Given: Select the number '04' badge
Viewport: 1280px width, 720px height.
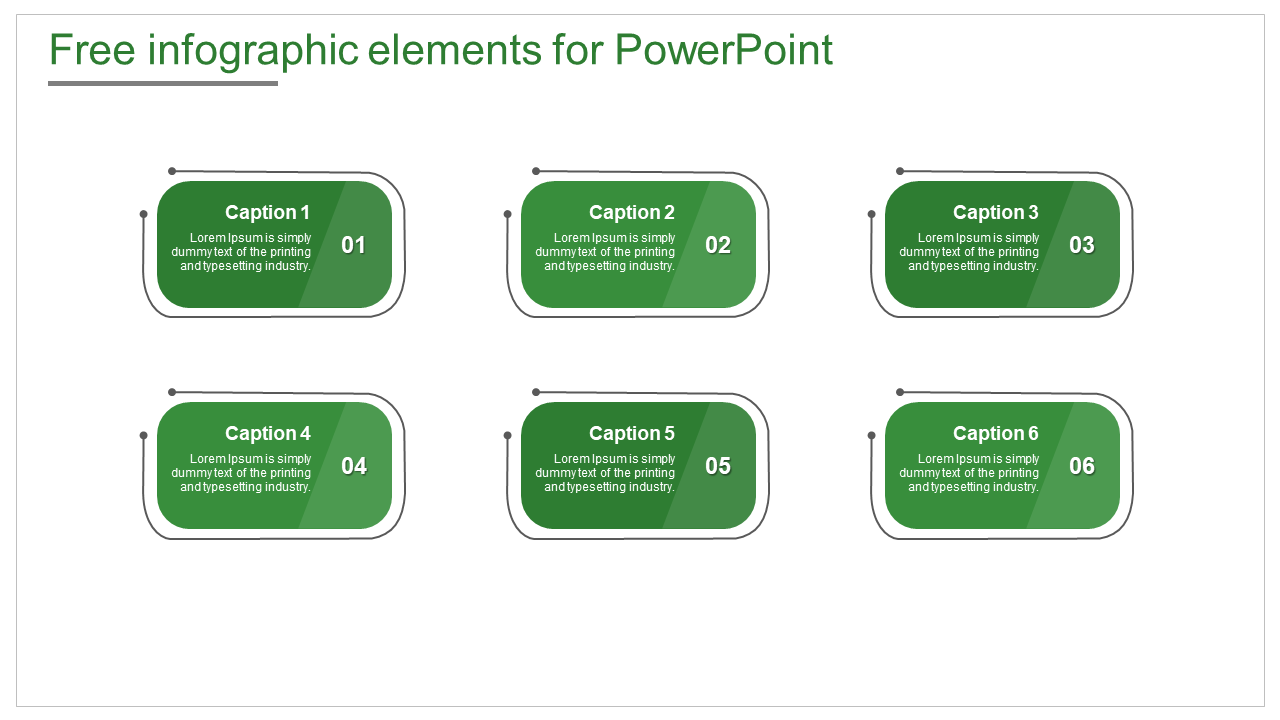Looking at the screenshot, I should (x=354, y=466).
